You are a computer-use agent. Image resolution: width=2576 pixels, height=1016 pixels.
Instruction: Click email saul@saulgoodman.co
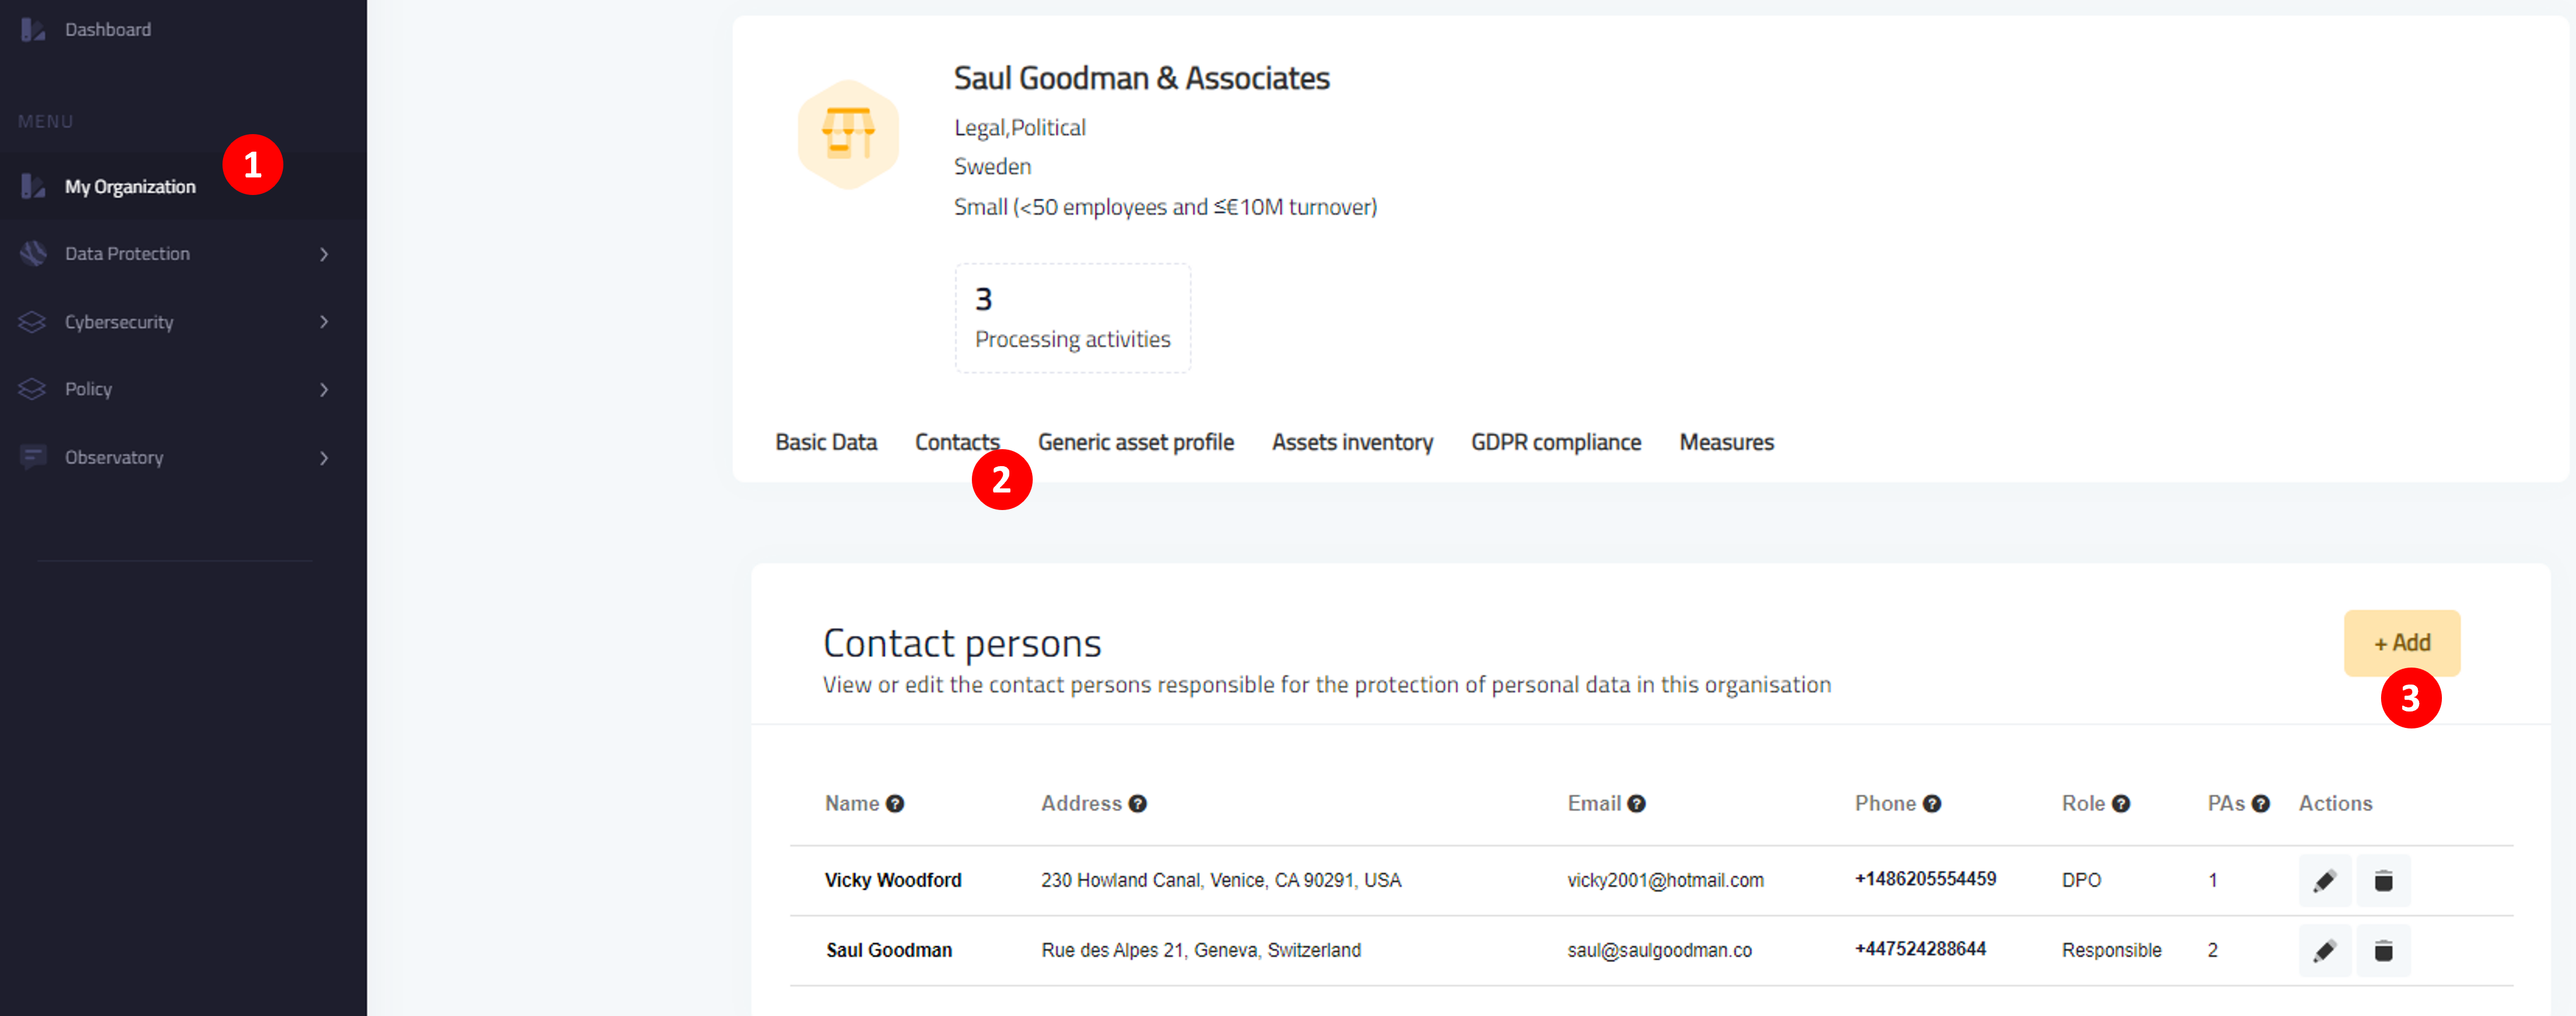1659,950
